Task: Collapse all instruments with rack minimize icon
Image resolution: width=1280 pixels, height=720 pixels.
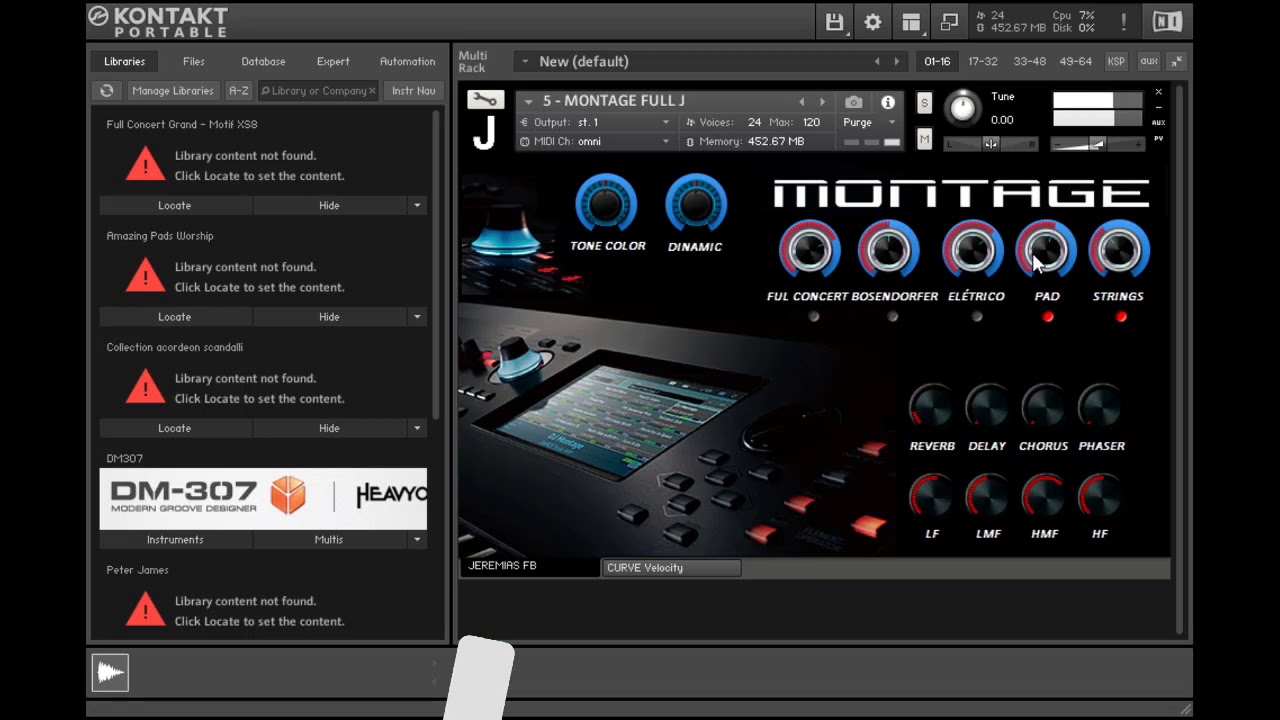Action: point(1176,62)
